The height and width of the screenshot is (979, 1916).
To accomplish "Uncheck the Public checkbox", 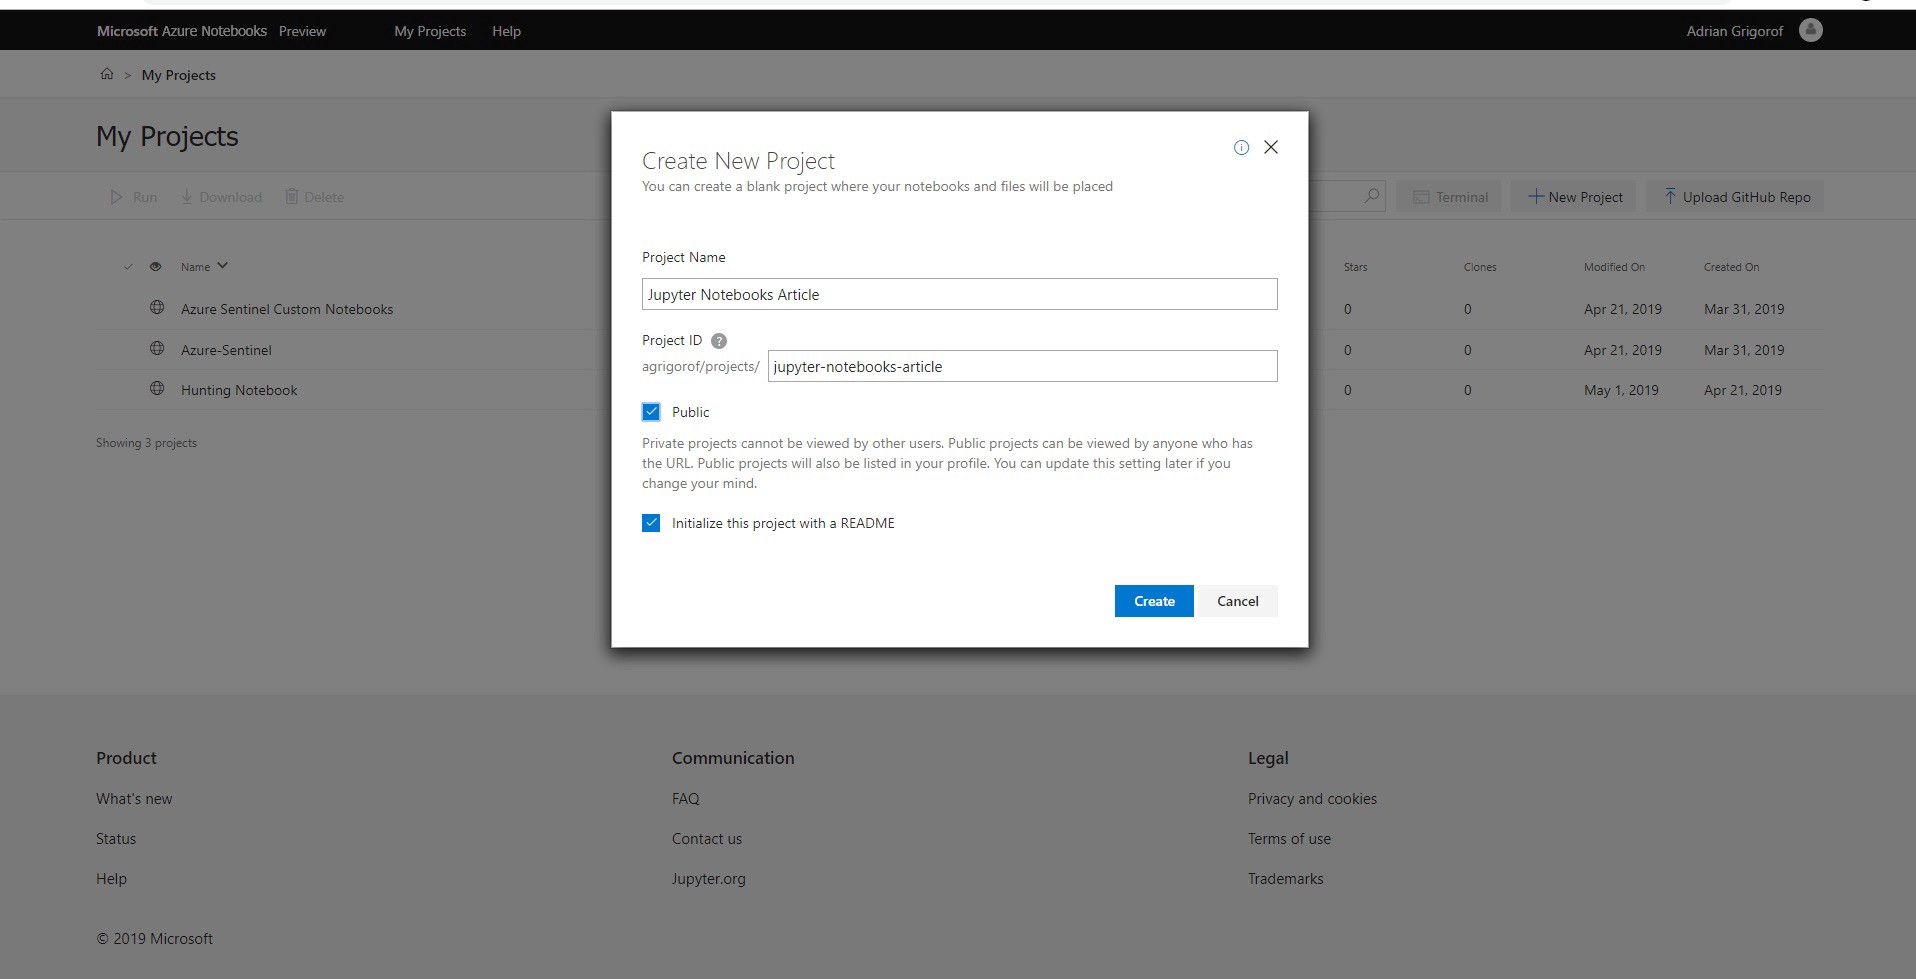I will [651, 412].
